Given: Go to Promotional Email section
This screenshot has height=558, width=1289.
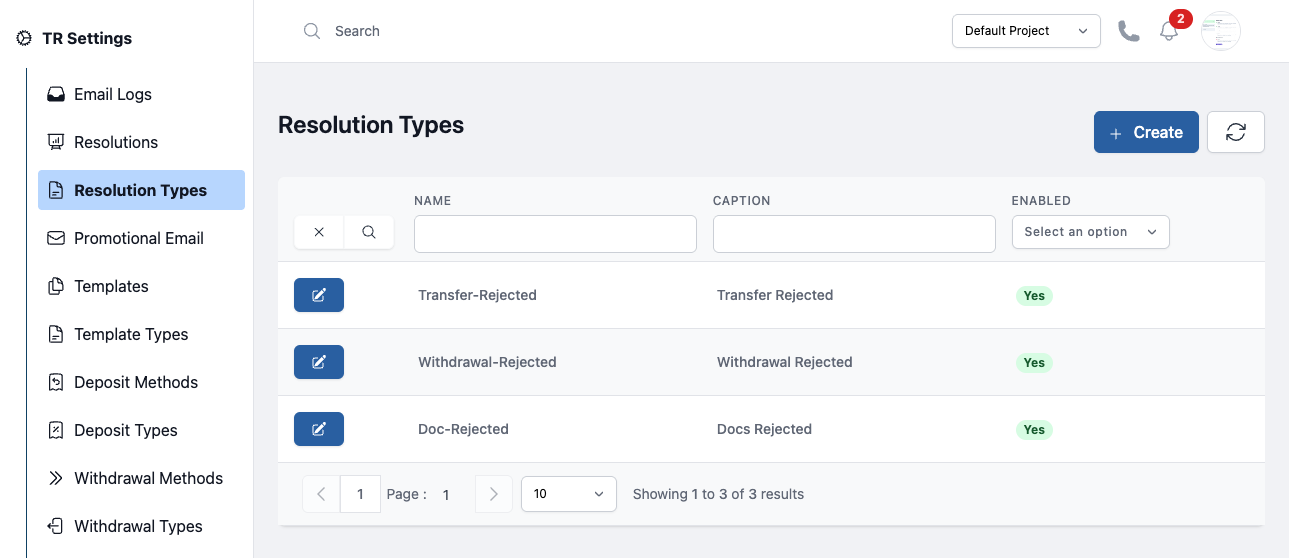Looking at the screenshot, I should pos(141,238).
